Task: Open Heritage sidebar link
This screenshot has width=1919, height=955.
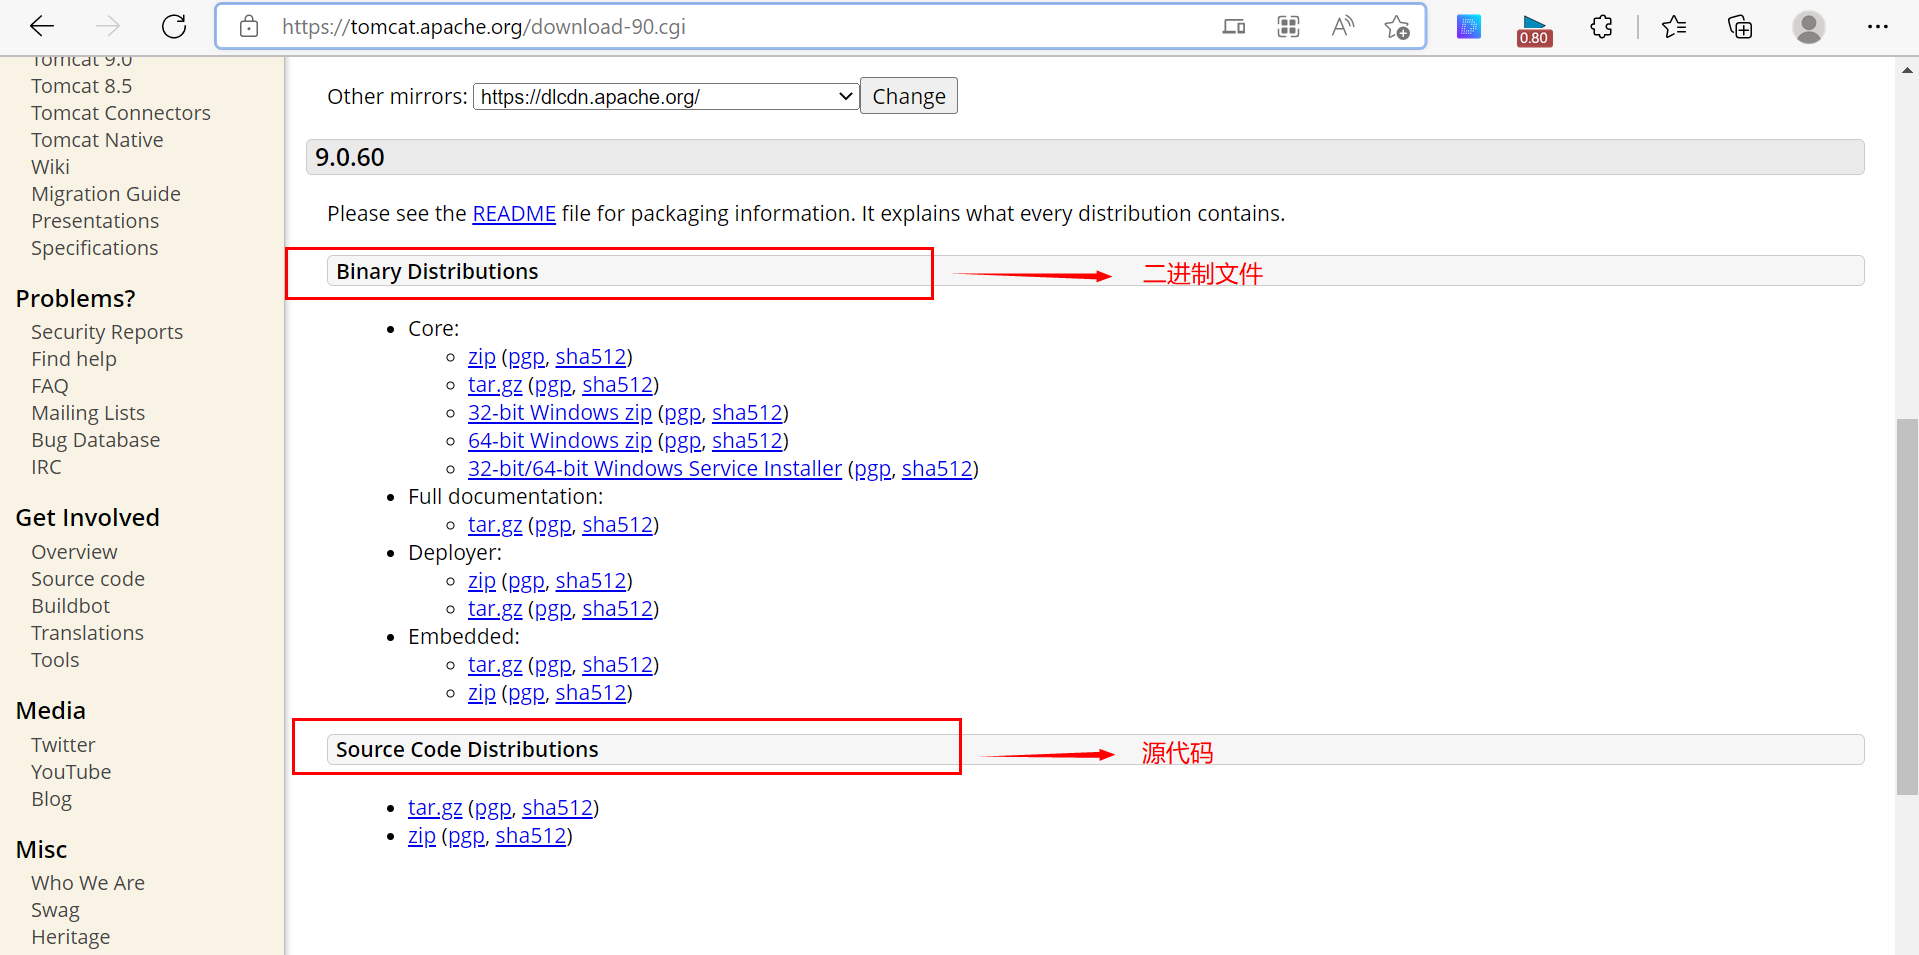Action: 70,937
